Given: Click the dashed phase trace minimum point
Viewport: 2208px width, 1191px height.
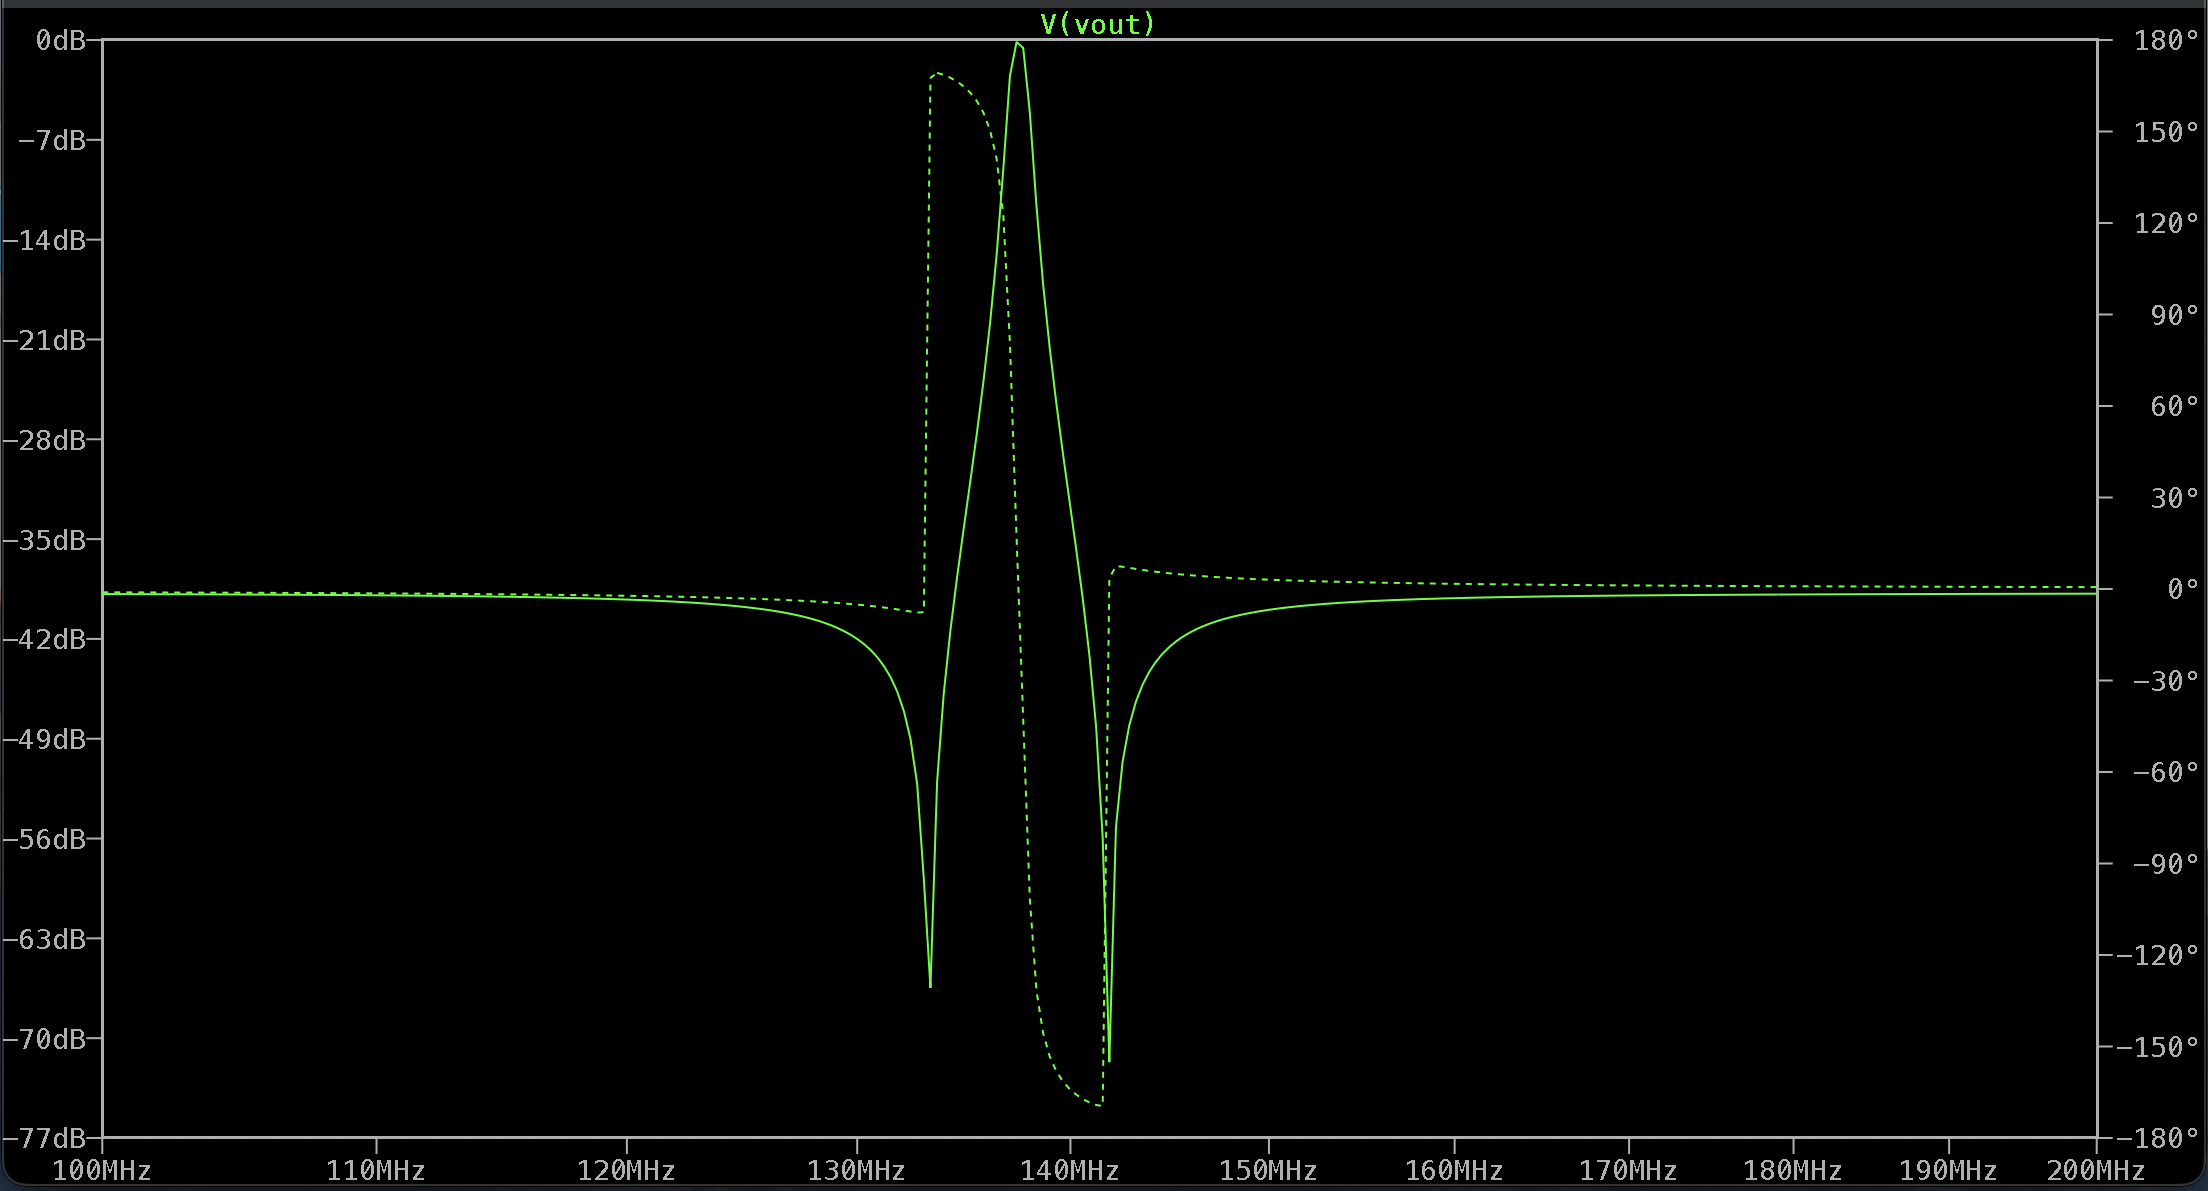Looking at the screenshot, I should [1099, 1105].
